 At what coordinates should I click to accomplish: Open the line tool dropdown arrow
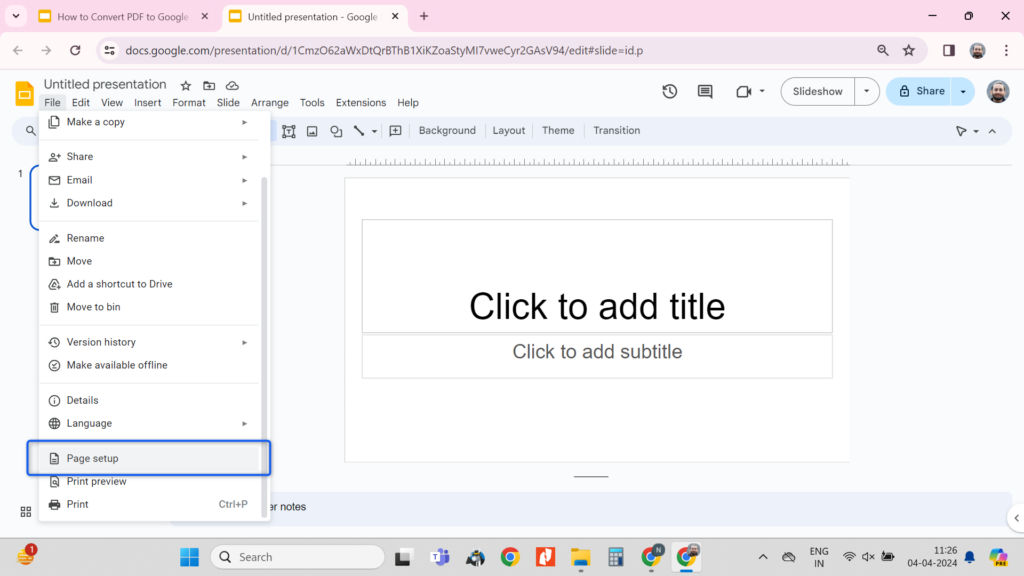(x=374, y=132)
